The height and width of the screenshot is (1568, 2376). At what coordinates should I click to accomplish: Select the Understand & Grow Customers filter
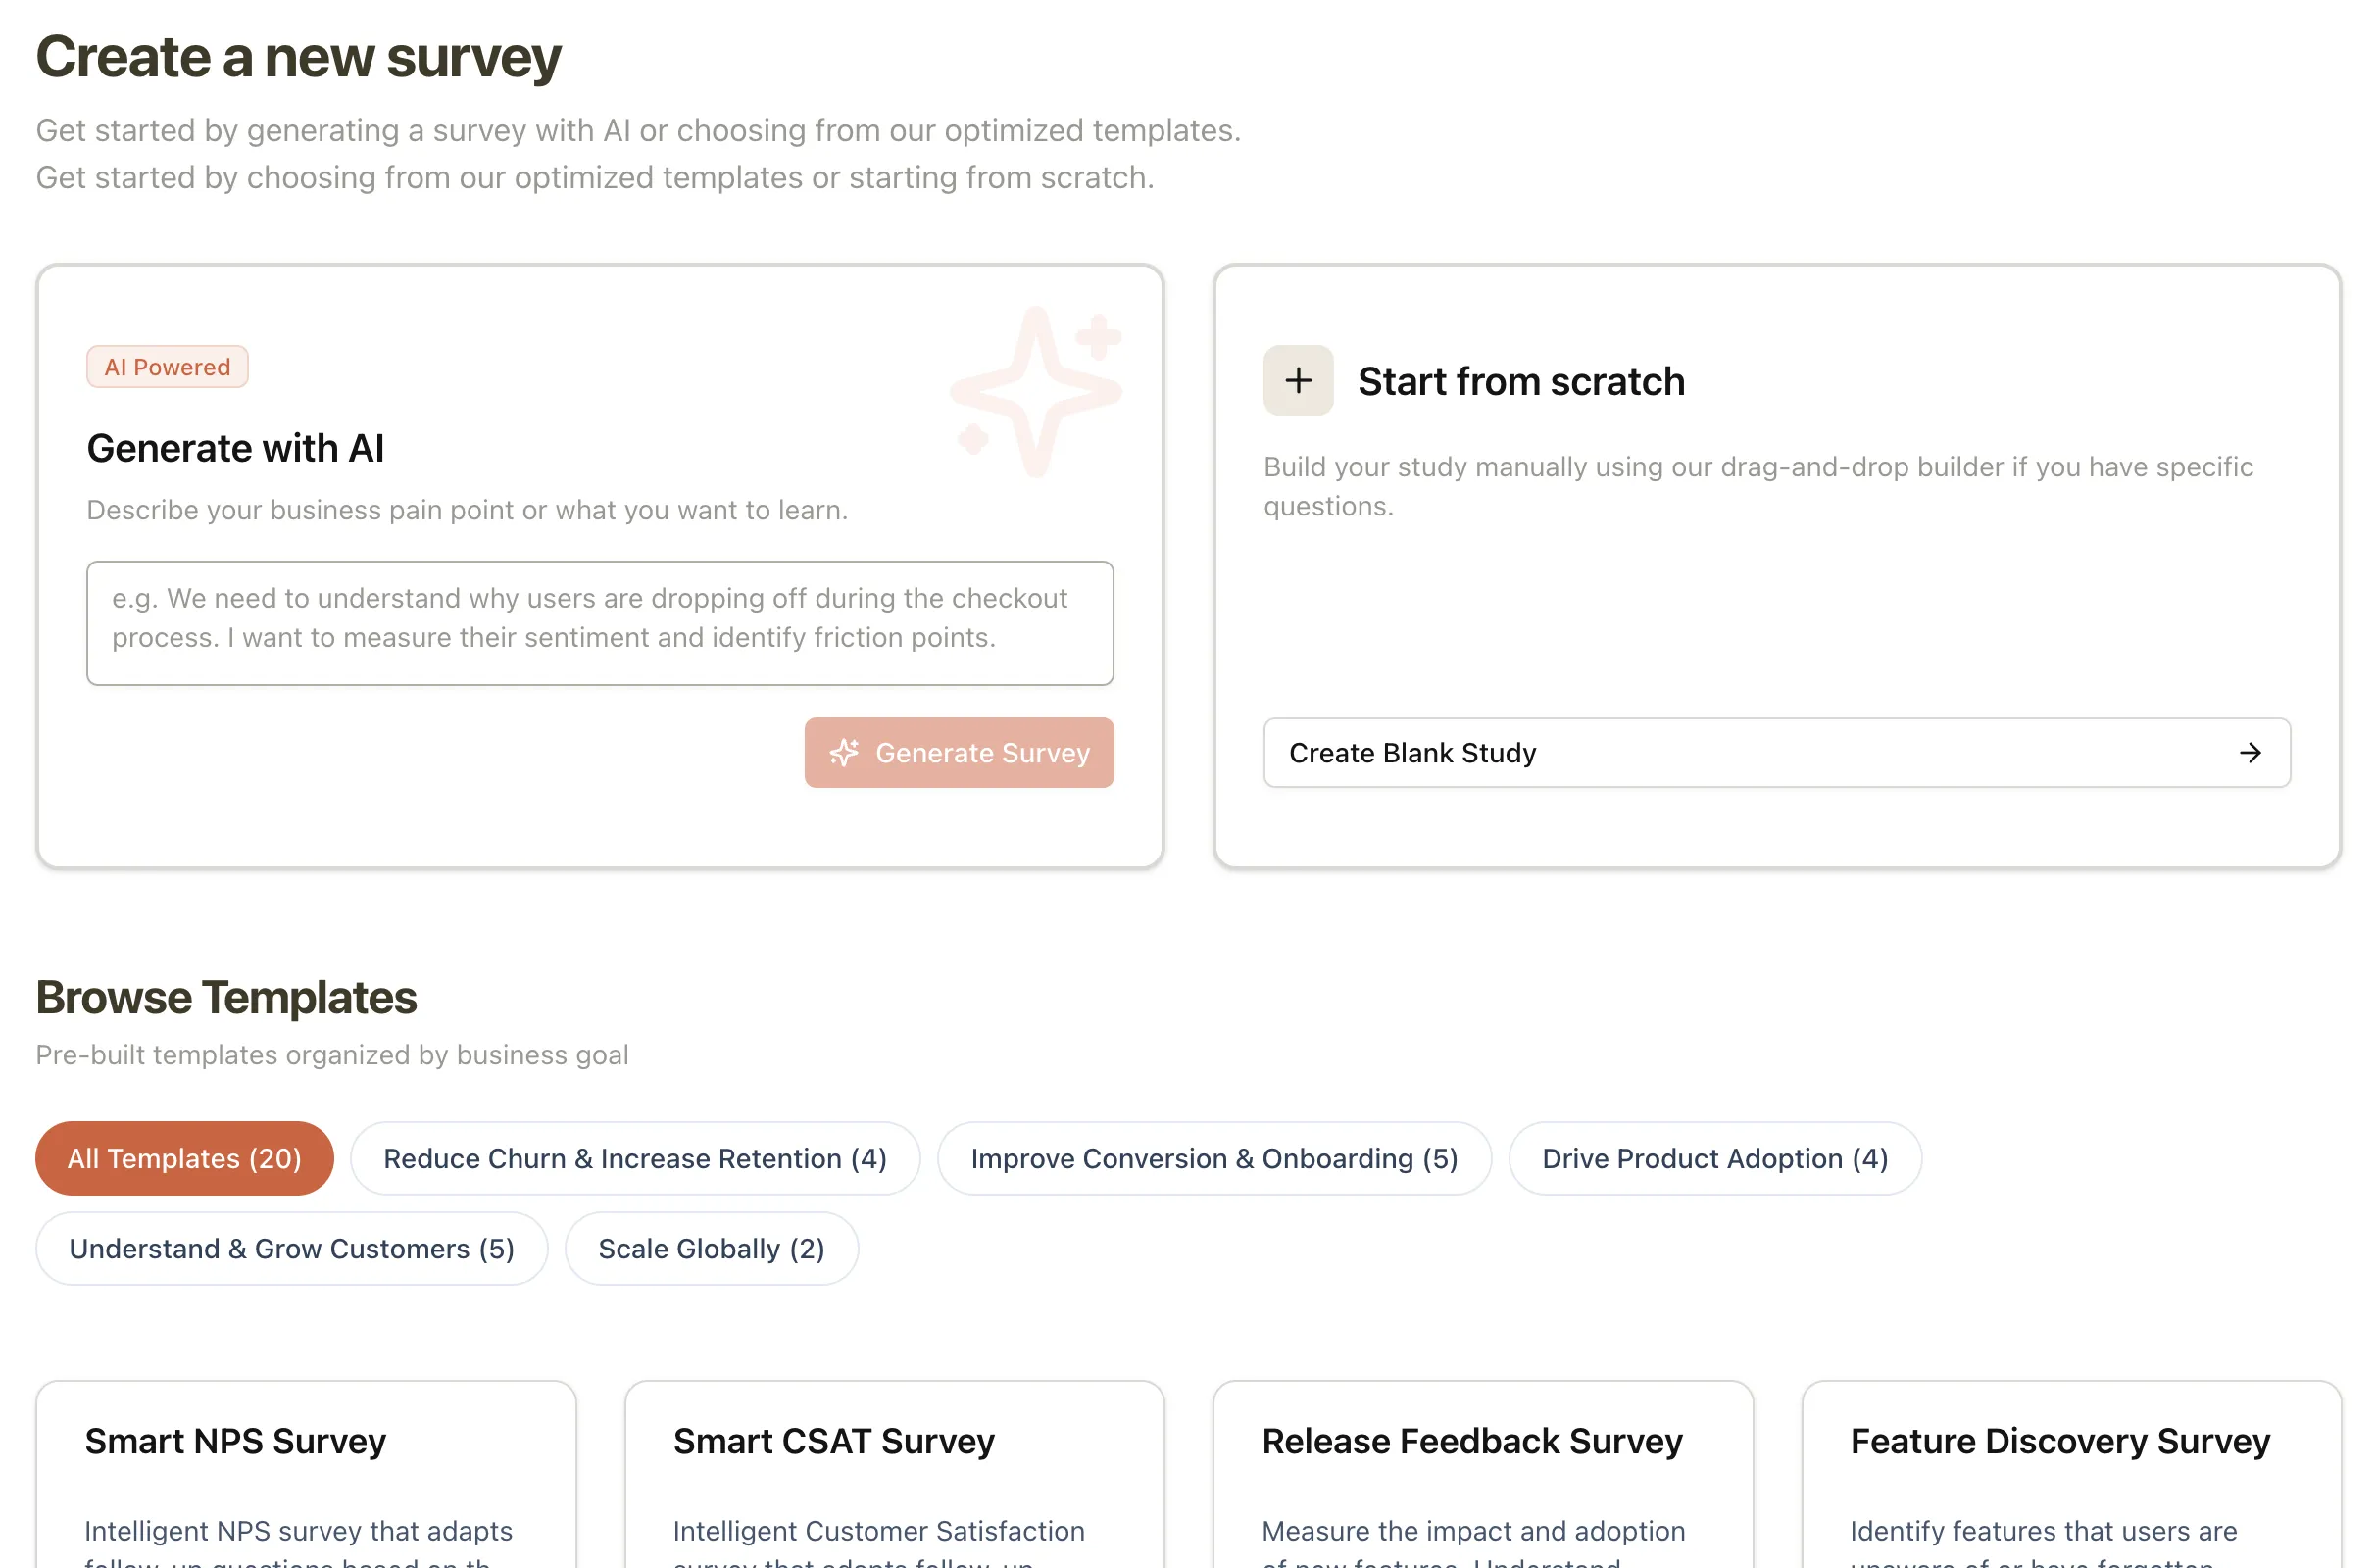(x=291, y=1248)
